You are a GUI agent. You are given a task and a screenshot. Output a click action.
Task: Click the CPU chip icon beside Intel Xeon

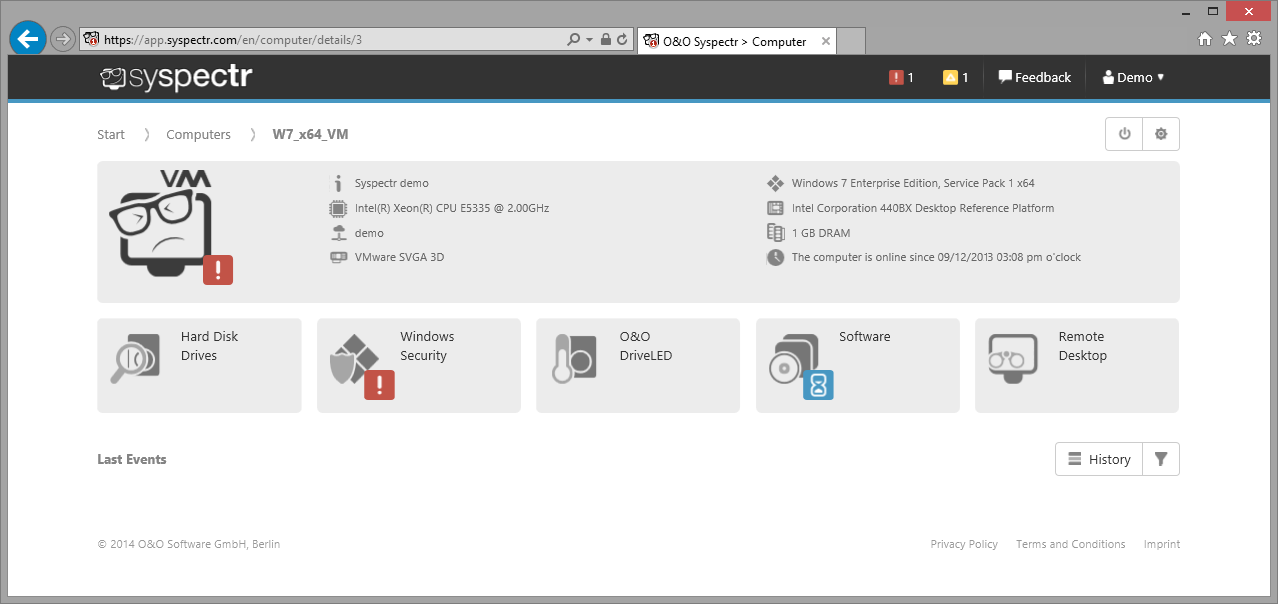tap(338, 208)
